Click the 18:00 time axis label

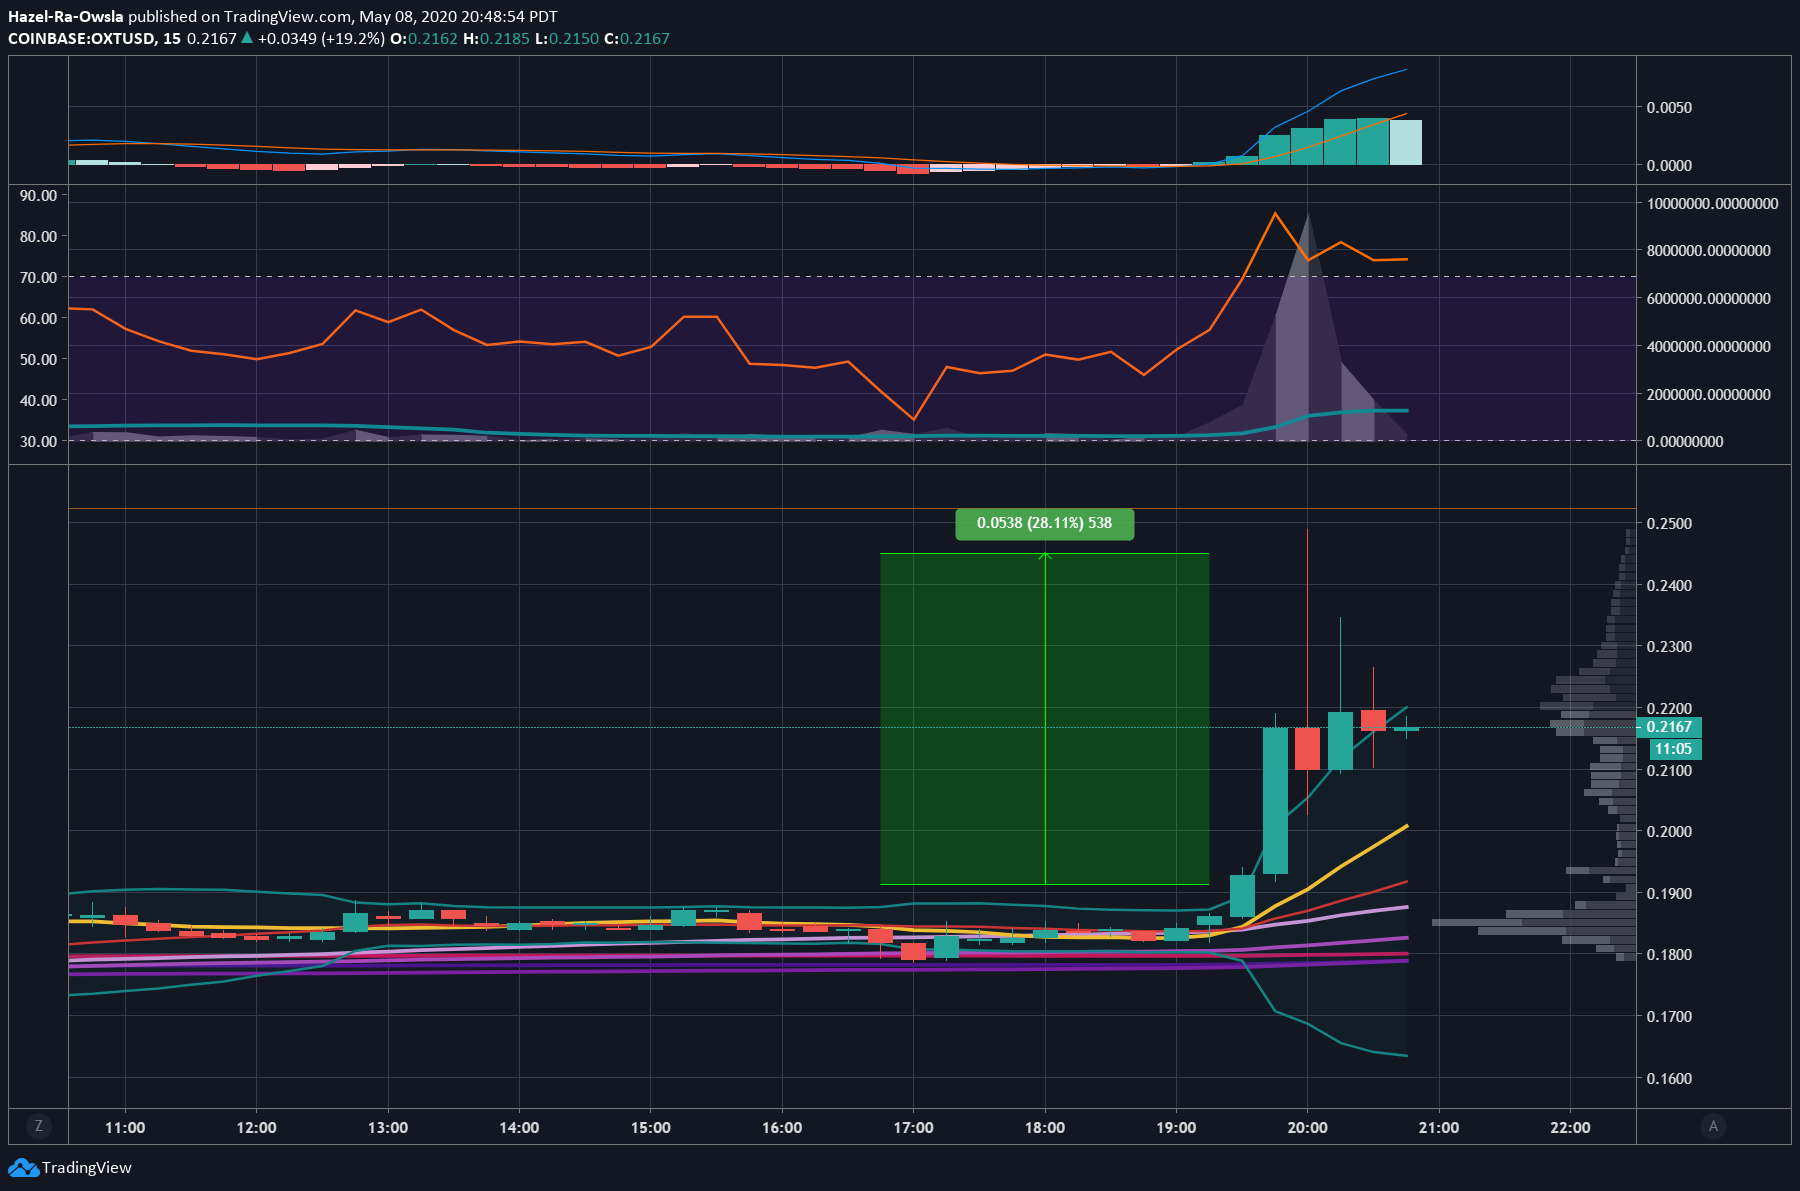coord(1045,1127)
